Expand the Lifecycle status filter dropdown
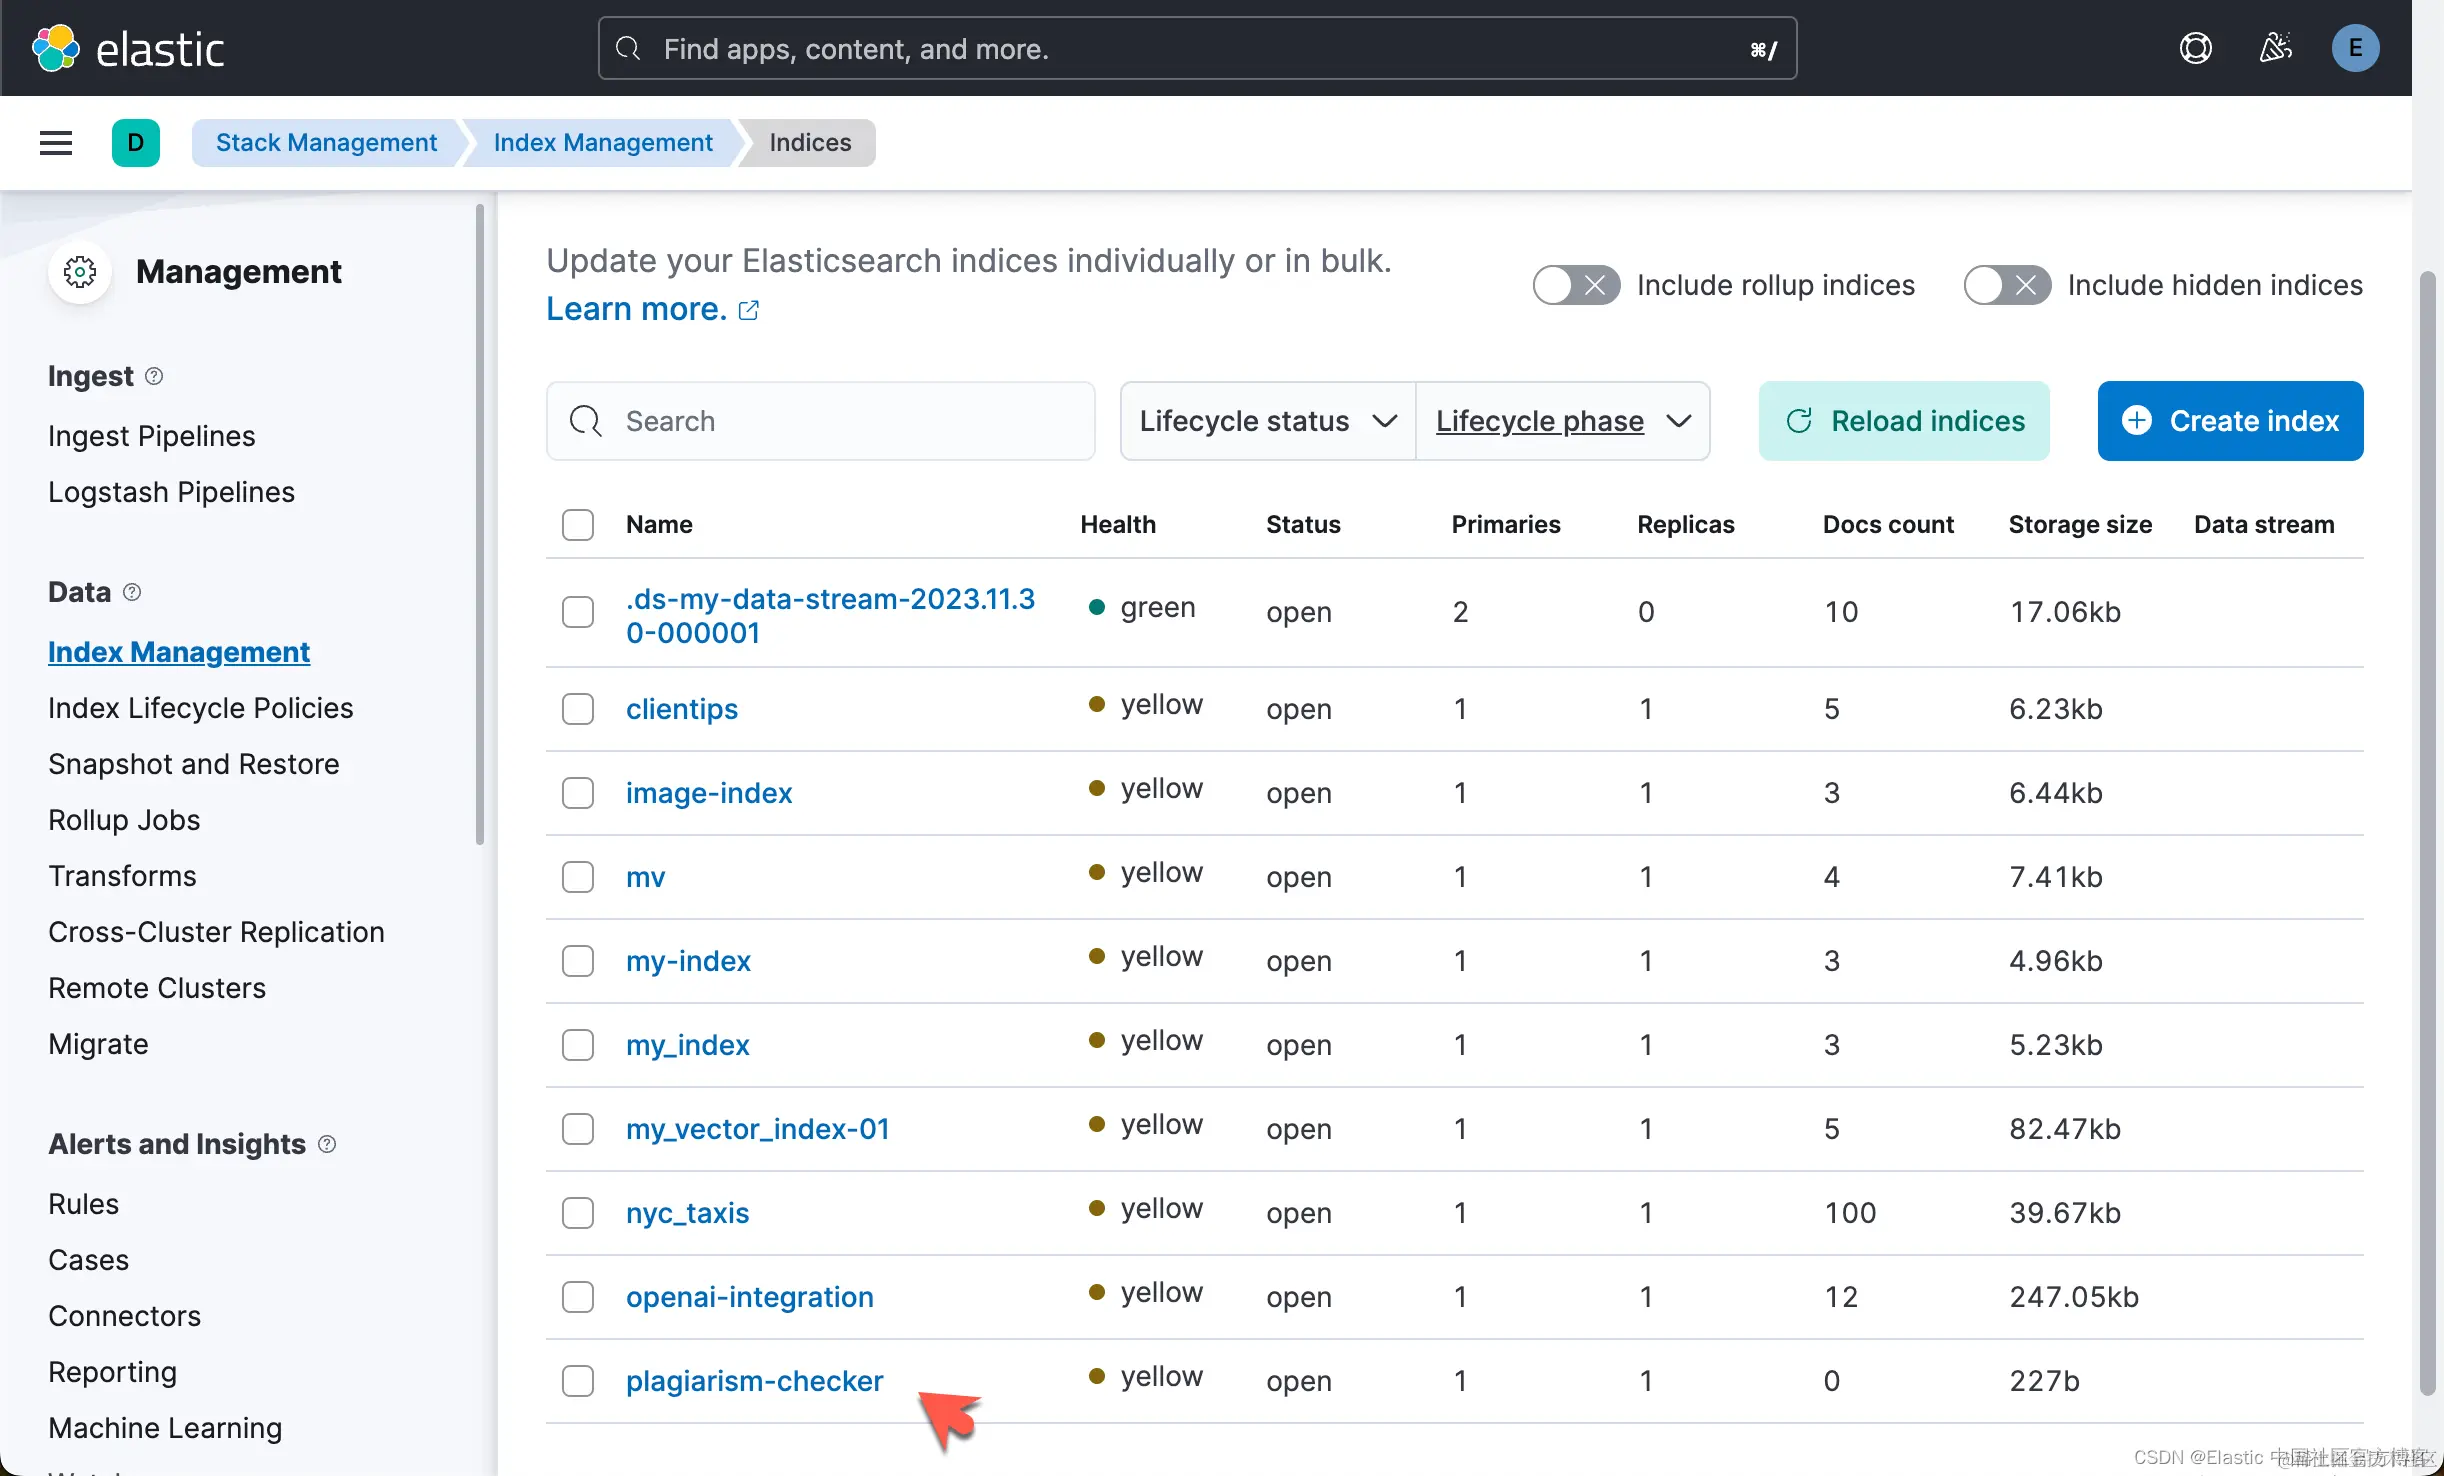Screen dimensions: 2444x1476 1267,421
